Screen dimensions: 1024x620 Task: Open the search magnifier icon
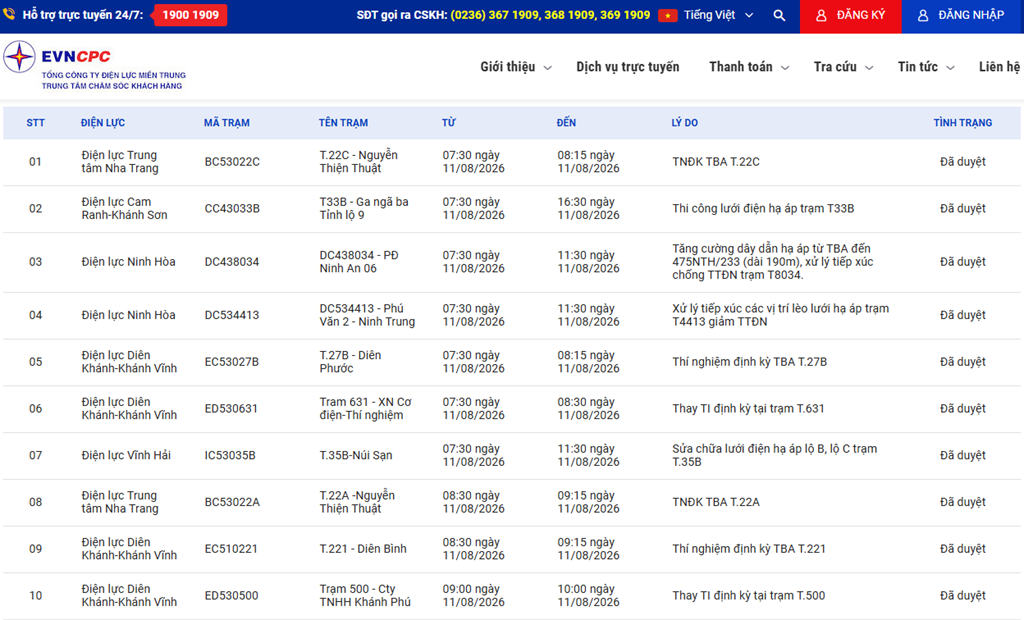pyautogui.click(x=779, y=15)
